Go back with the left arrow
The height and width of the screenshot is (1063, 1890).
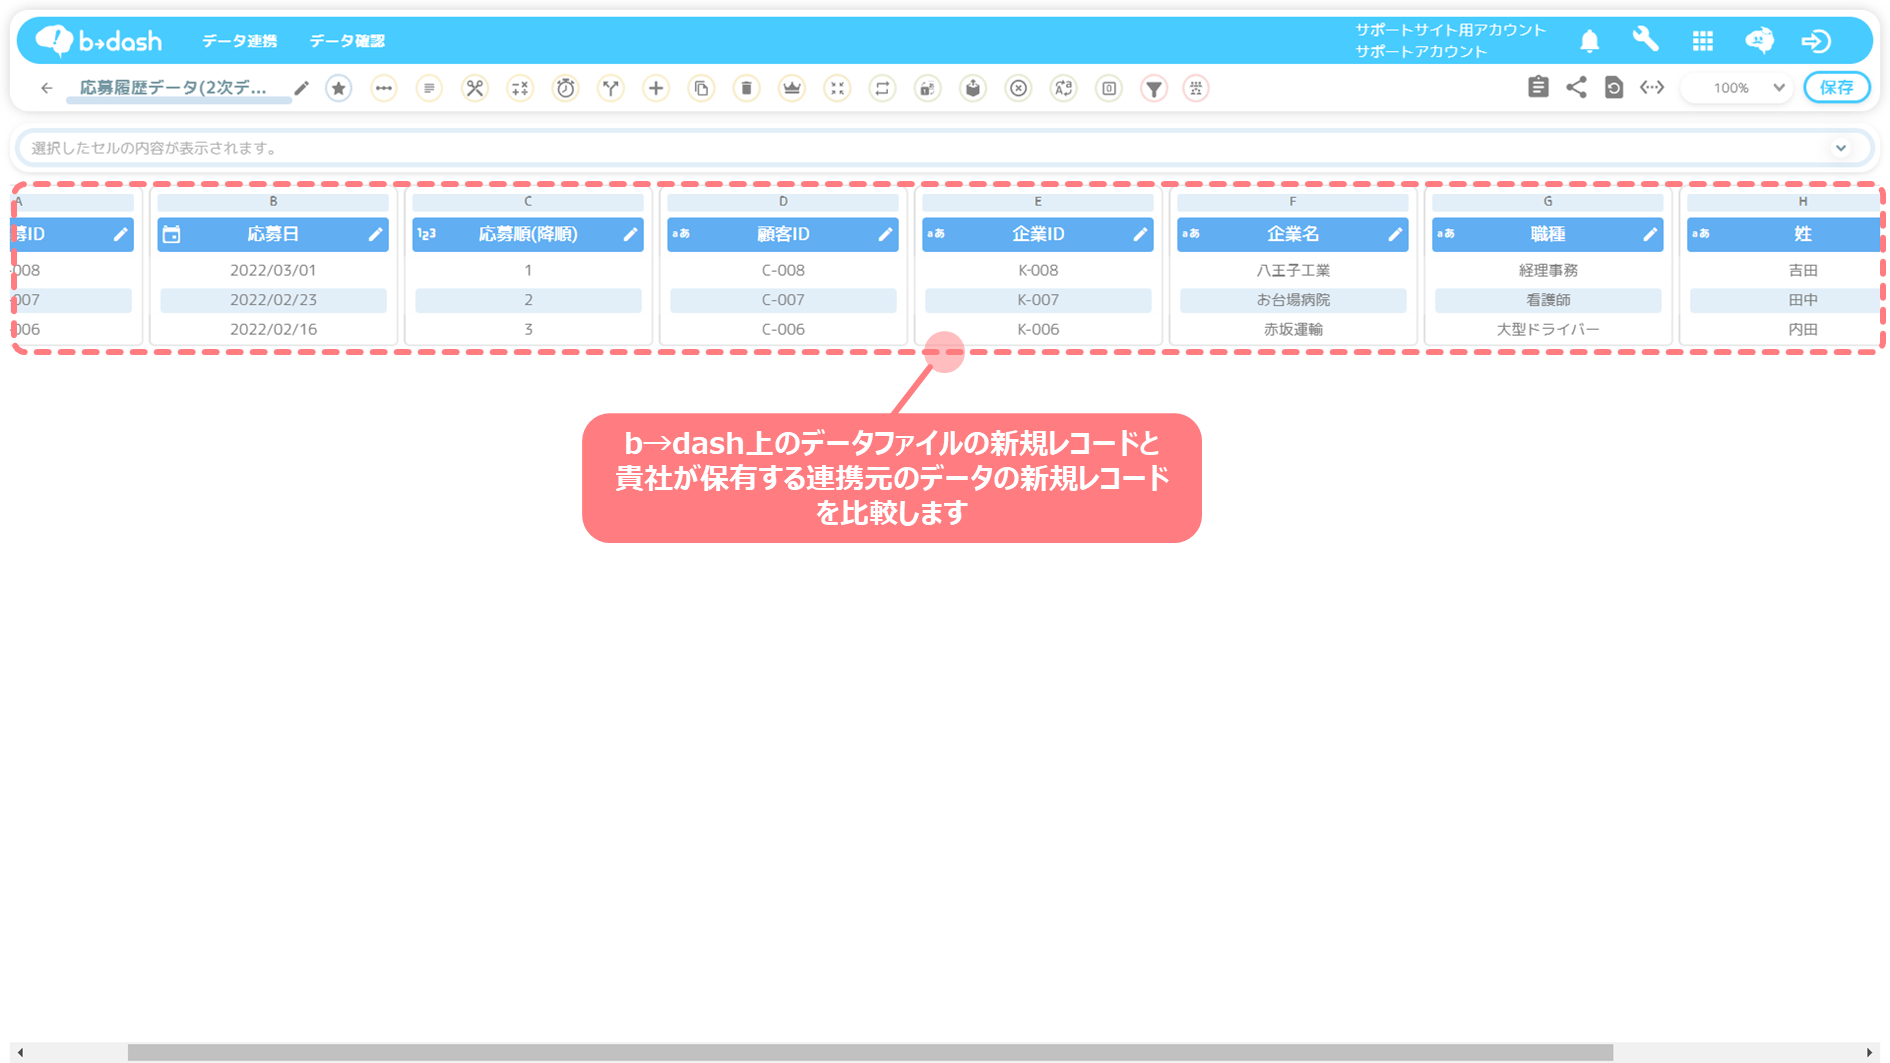click(46, 88)
